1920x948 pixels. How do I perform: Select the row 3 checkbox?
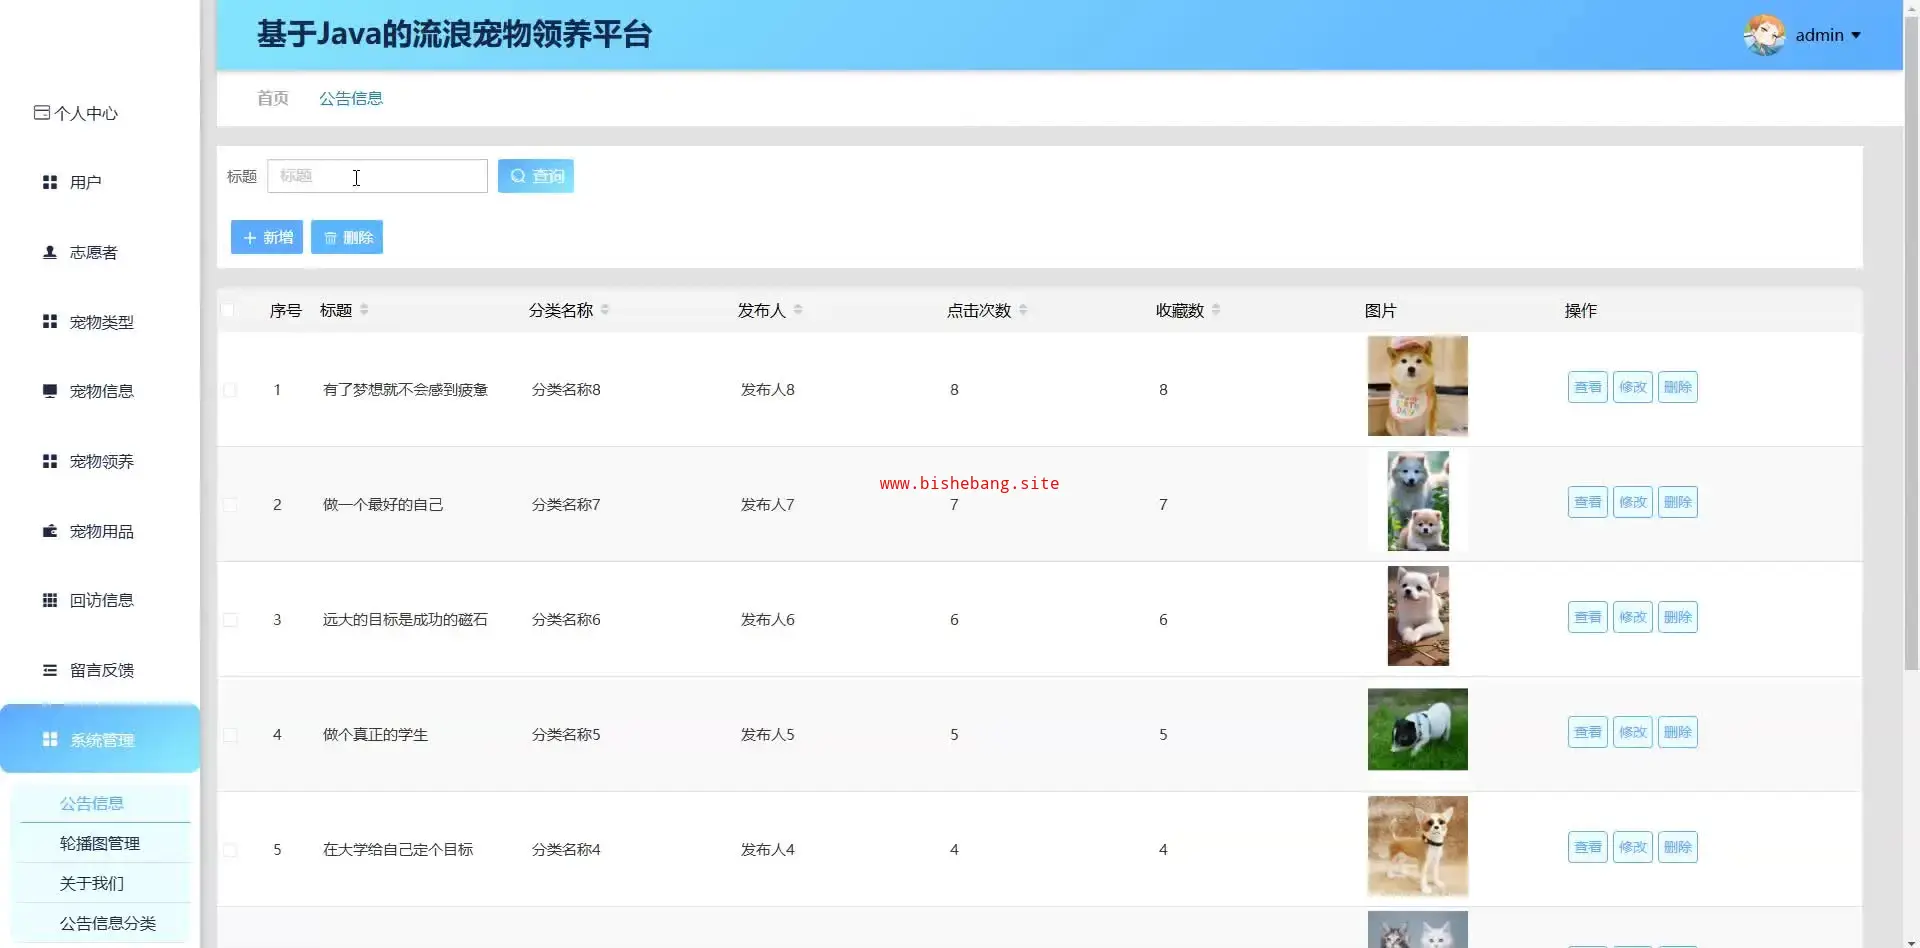pyautogui.click(x=230, y=620)
